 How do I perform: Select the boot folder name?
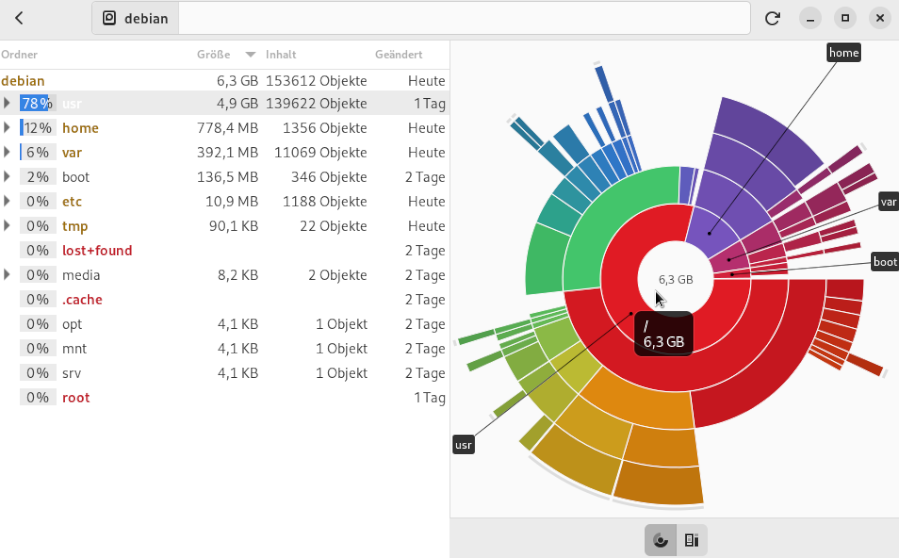click(x=76, y=177)
